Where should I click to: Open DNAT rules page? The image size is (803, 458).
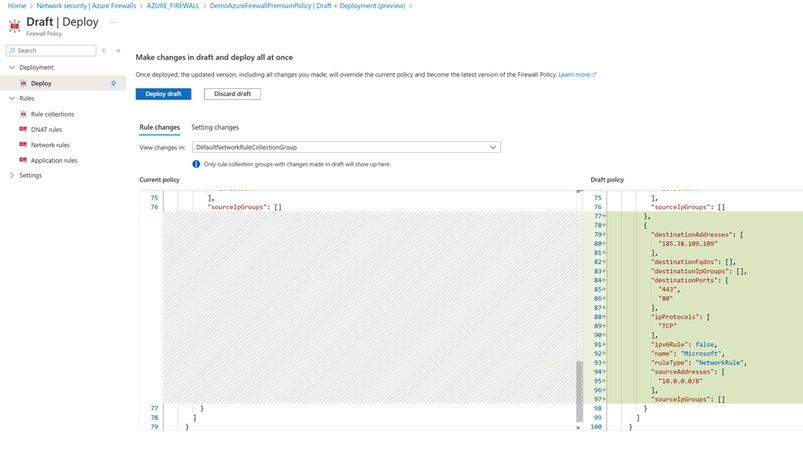pos(46,130)
